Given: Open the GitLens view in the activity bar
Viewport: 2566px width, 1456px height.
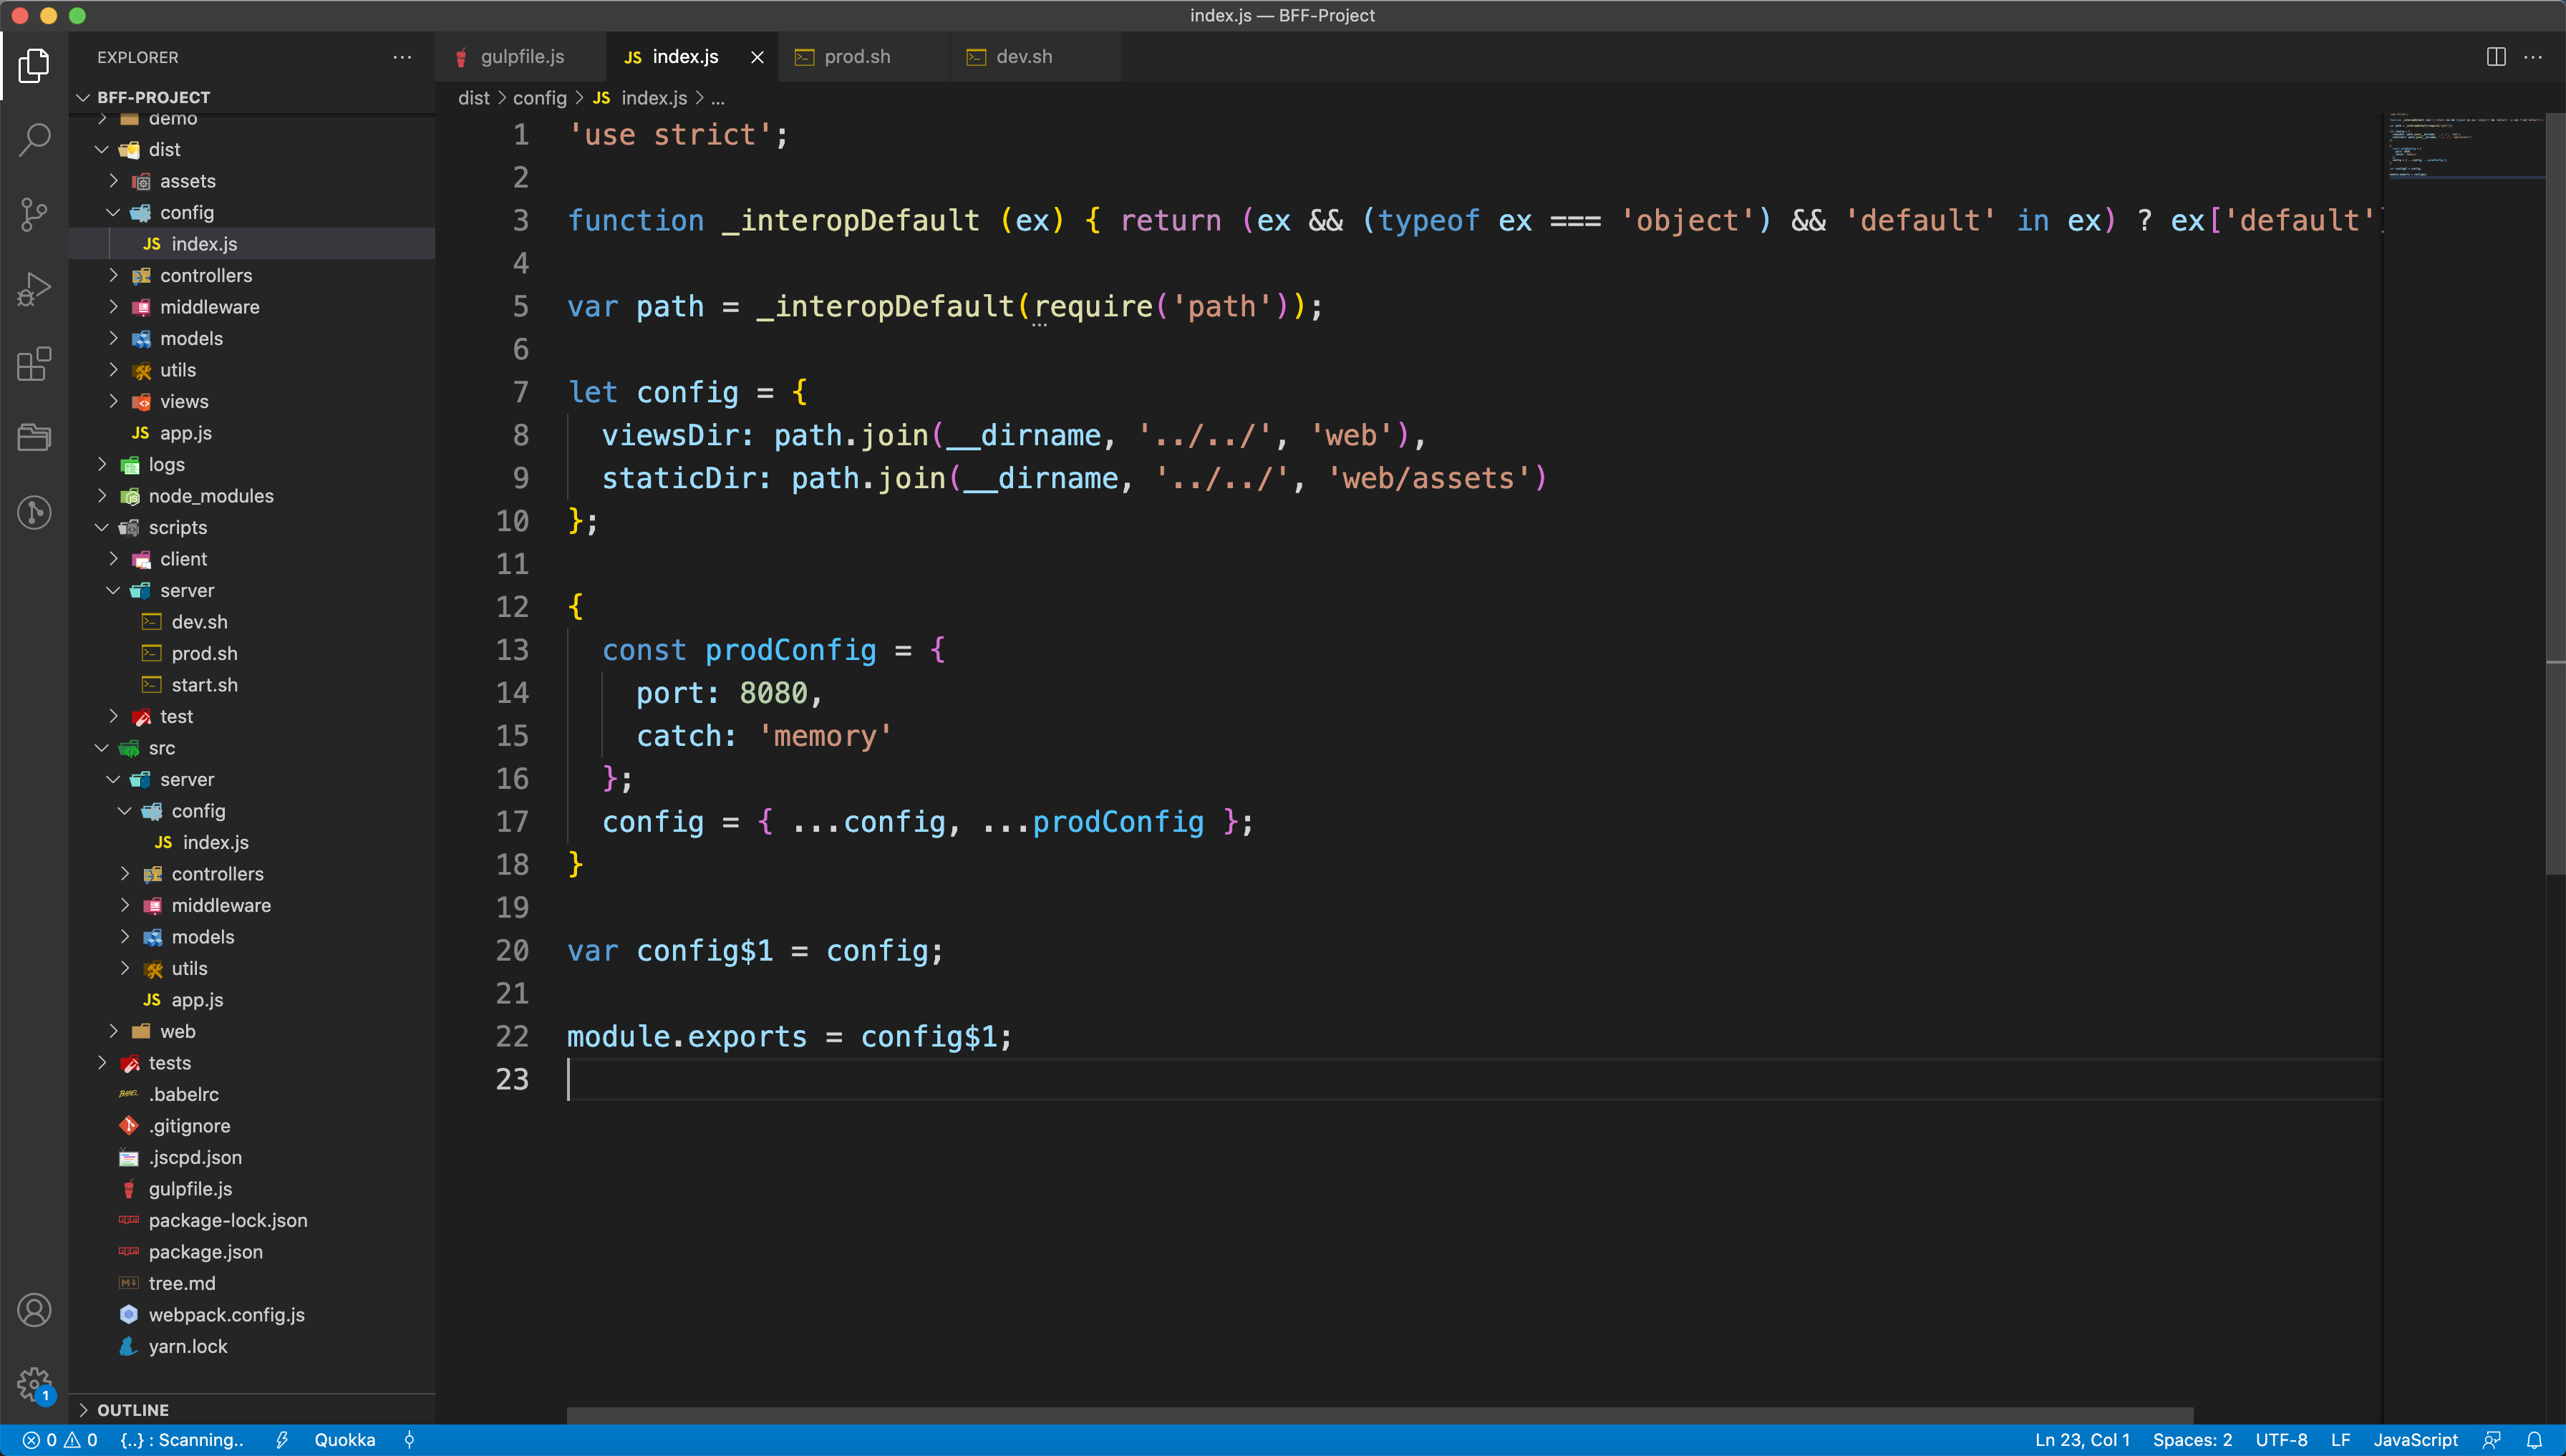Looking at the screenshot, I should click(x=34, y=512).
